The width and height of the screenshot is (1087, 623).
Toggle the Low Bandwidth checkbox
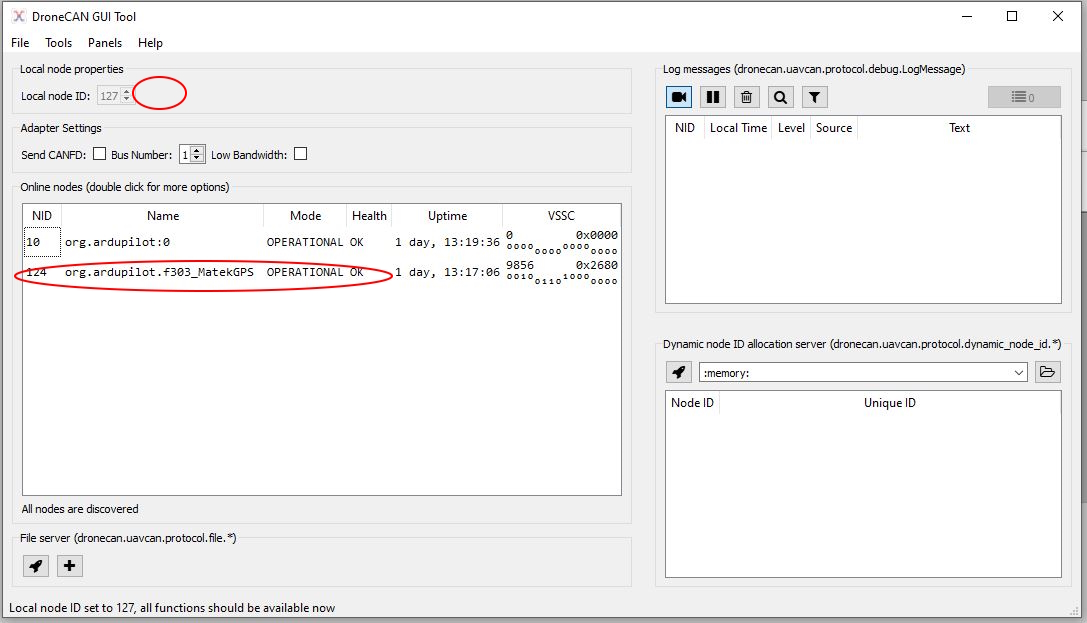pyautogui.click(x=300, y=154)
